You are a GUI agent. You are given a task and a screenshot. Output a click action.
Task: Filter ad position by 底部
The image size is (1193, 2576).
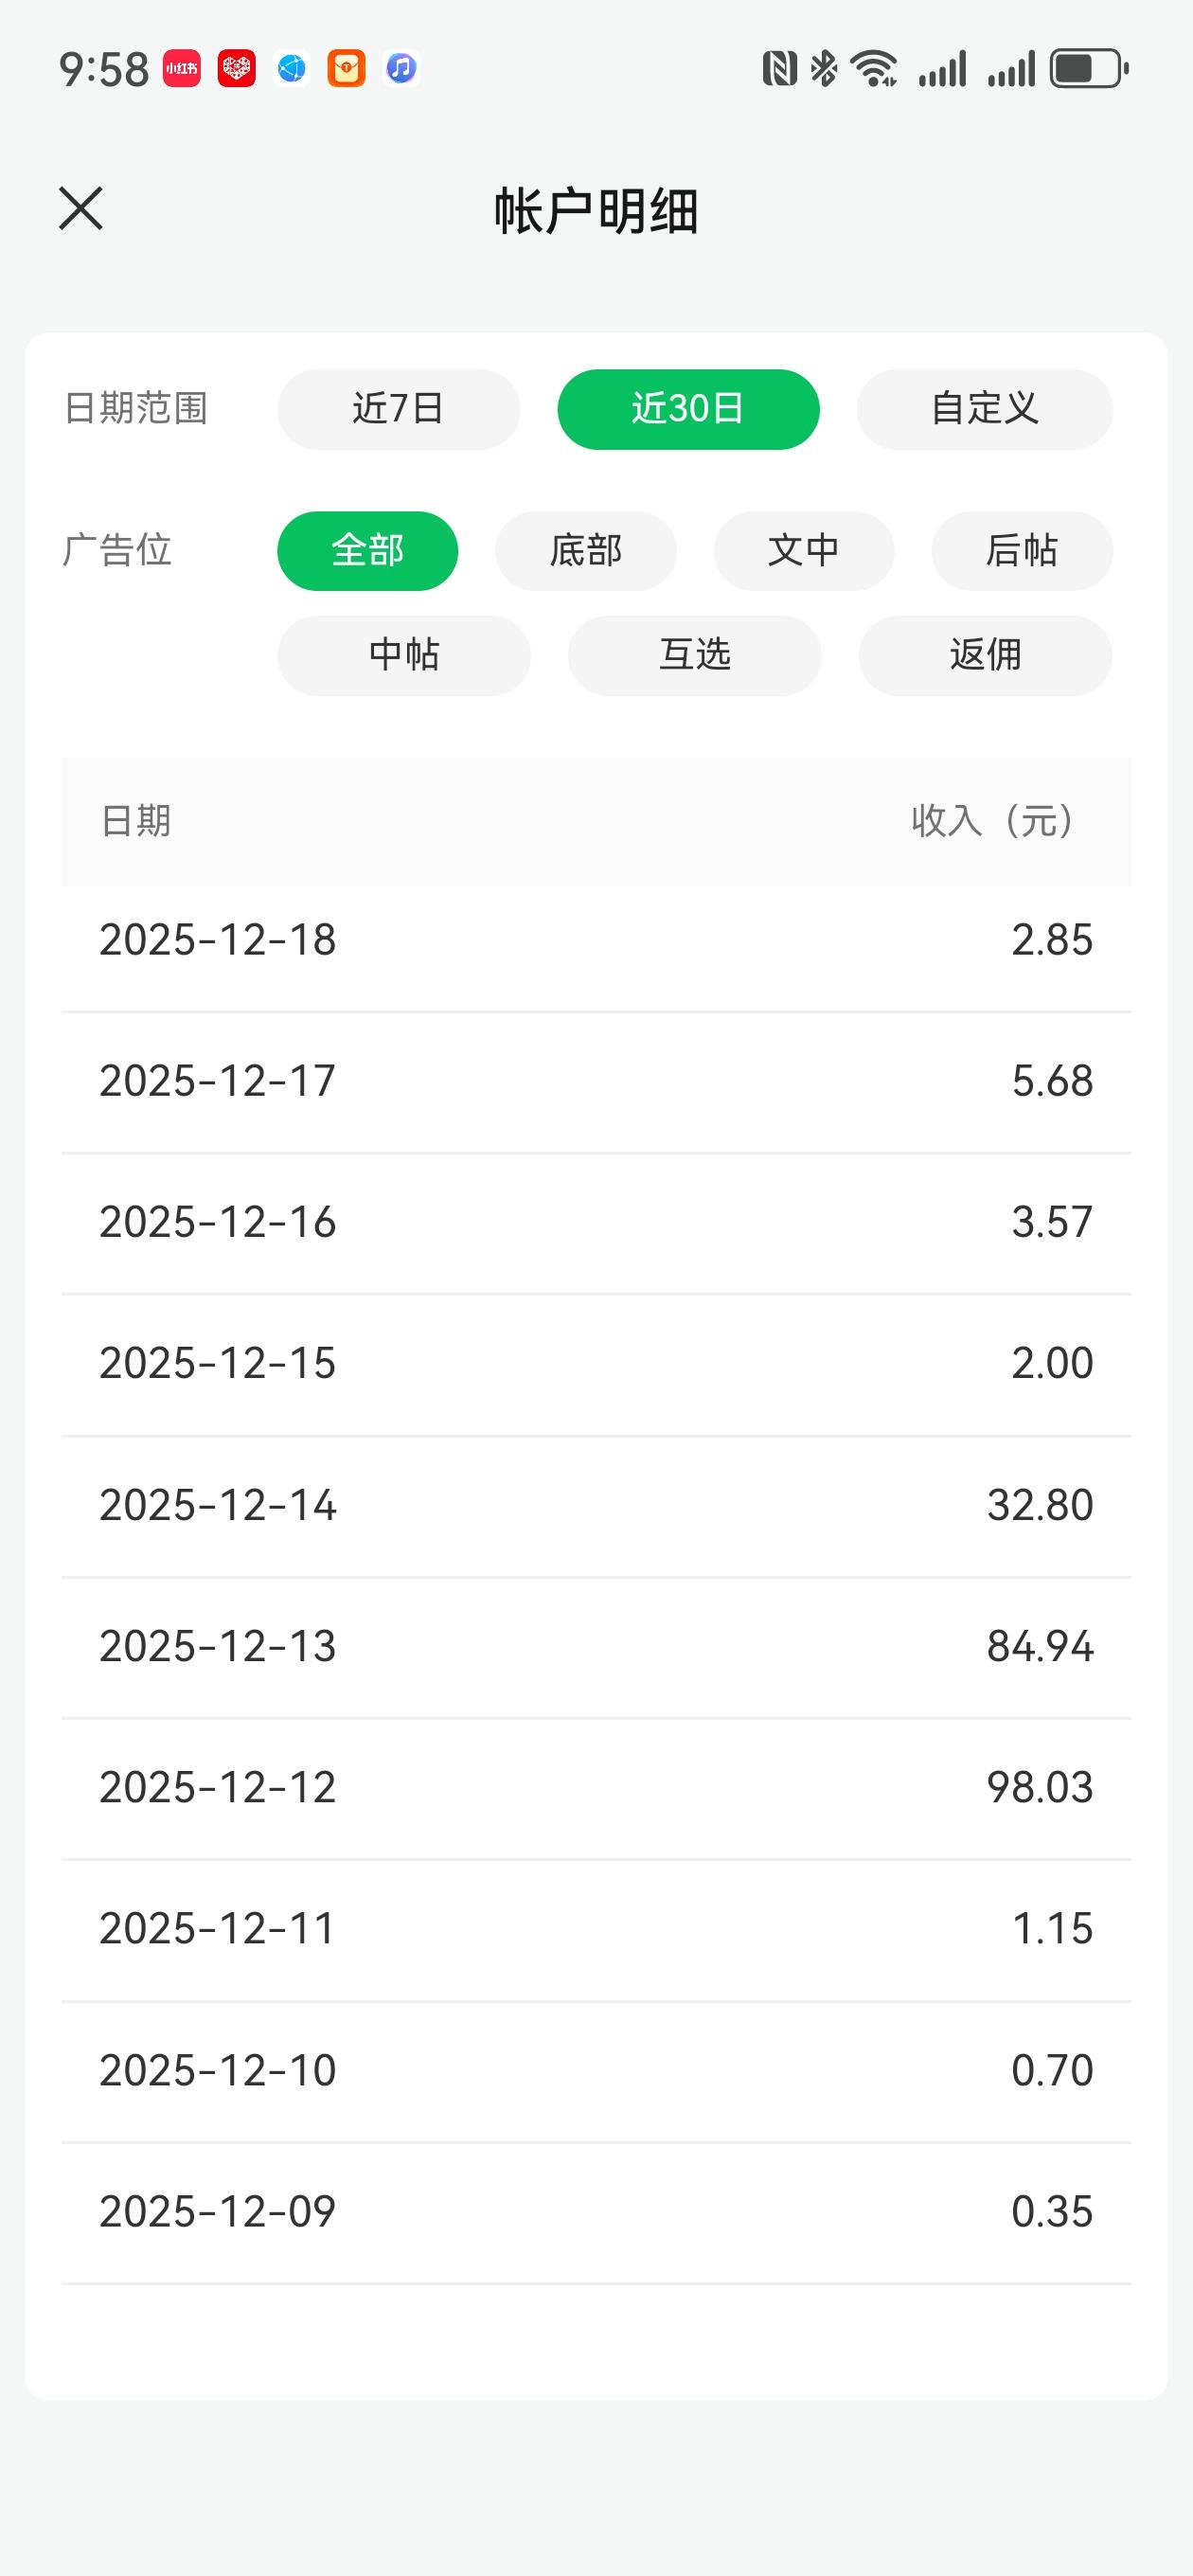586,551
